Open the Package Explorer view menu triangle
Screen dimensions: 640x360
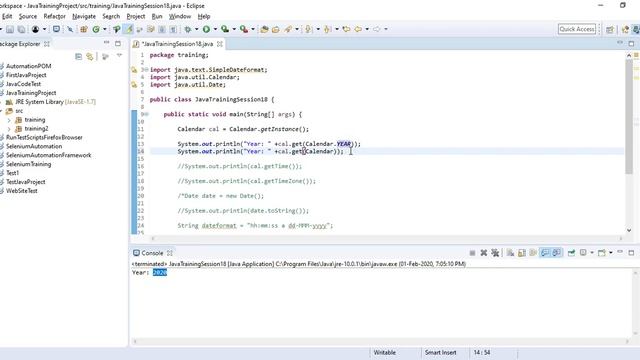click(x=119, y=56)
